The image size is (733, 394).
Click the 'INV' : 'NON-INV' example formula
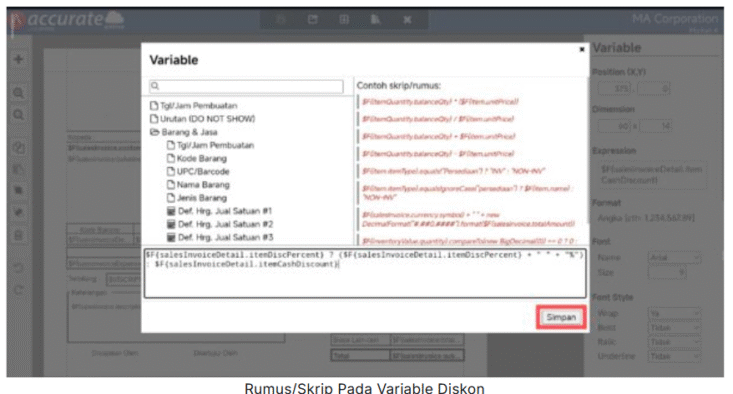453,171
